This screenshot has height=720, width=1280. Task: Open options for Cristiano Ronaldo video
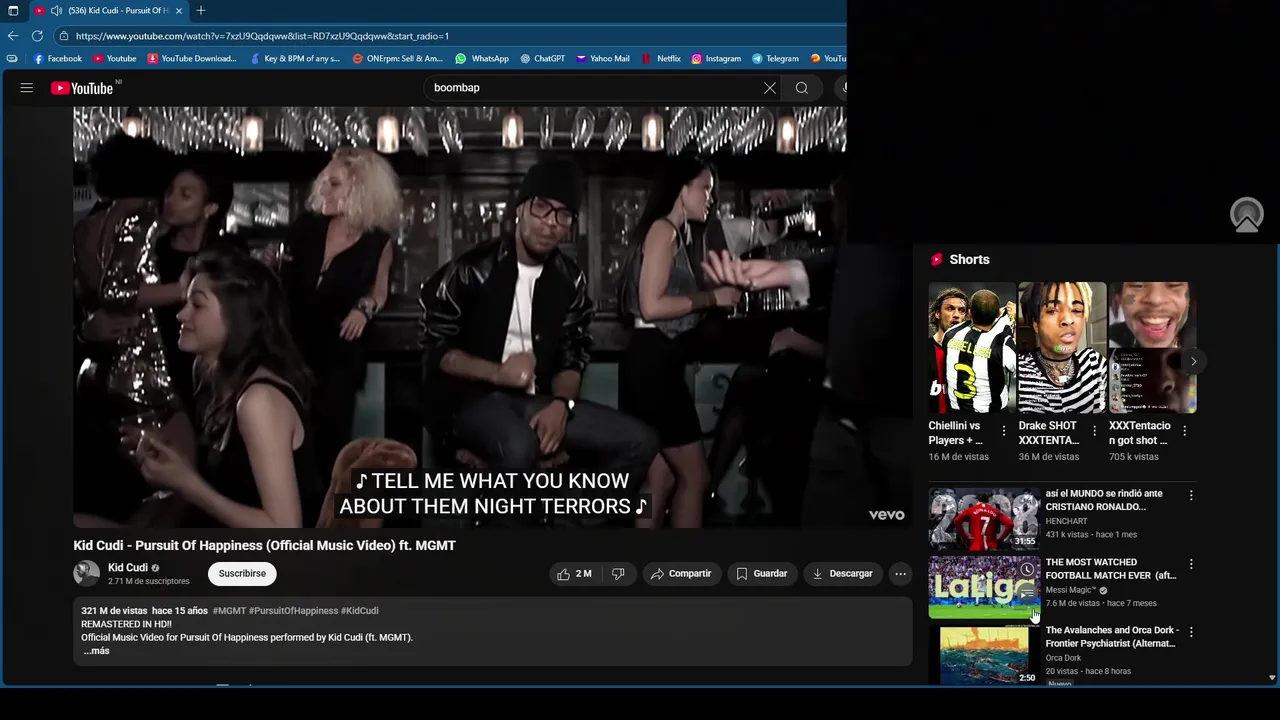[x=1190, y=495]
